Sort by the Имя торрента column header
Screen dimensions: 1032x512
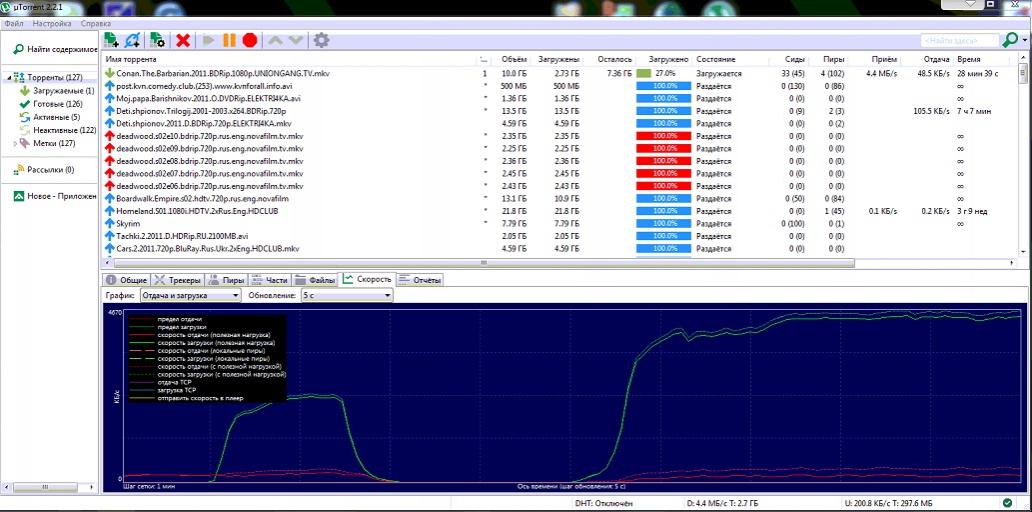pyautogui.click(x=131, y=60)
